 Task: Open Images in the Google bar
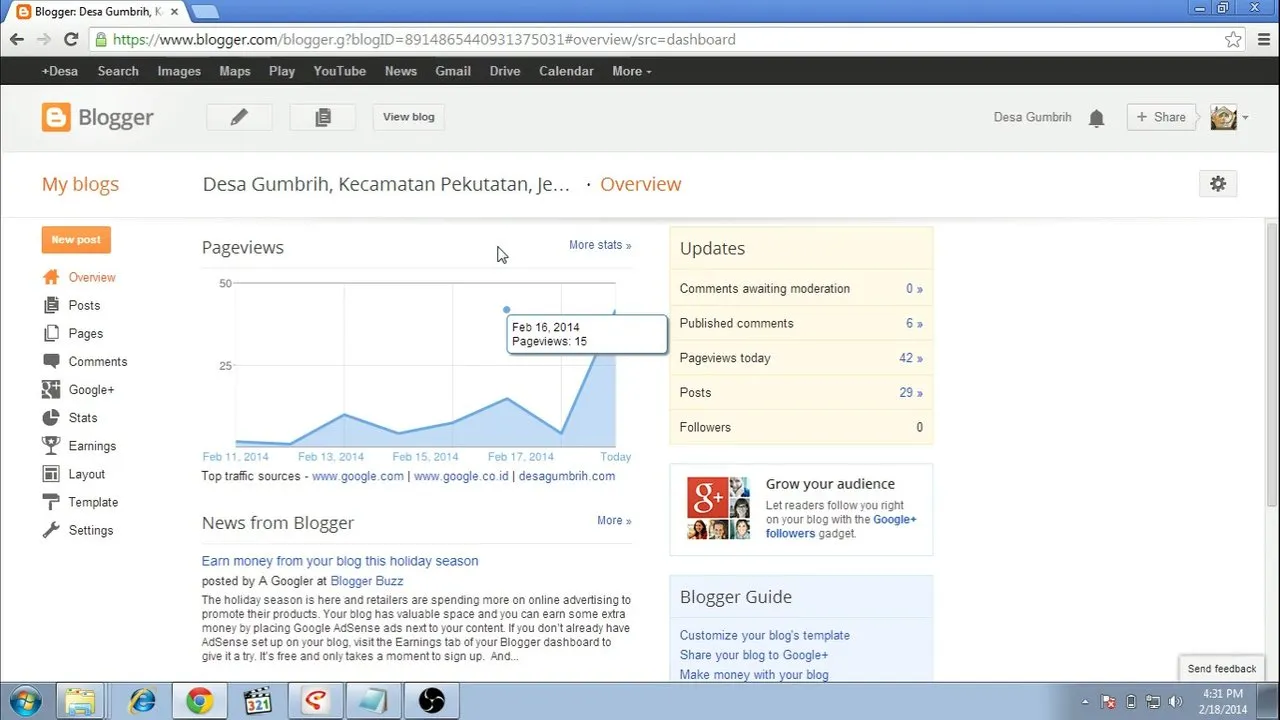[179, 71]
